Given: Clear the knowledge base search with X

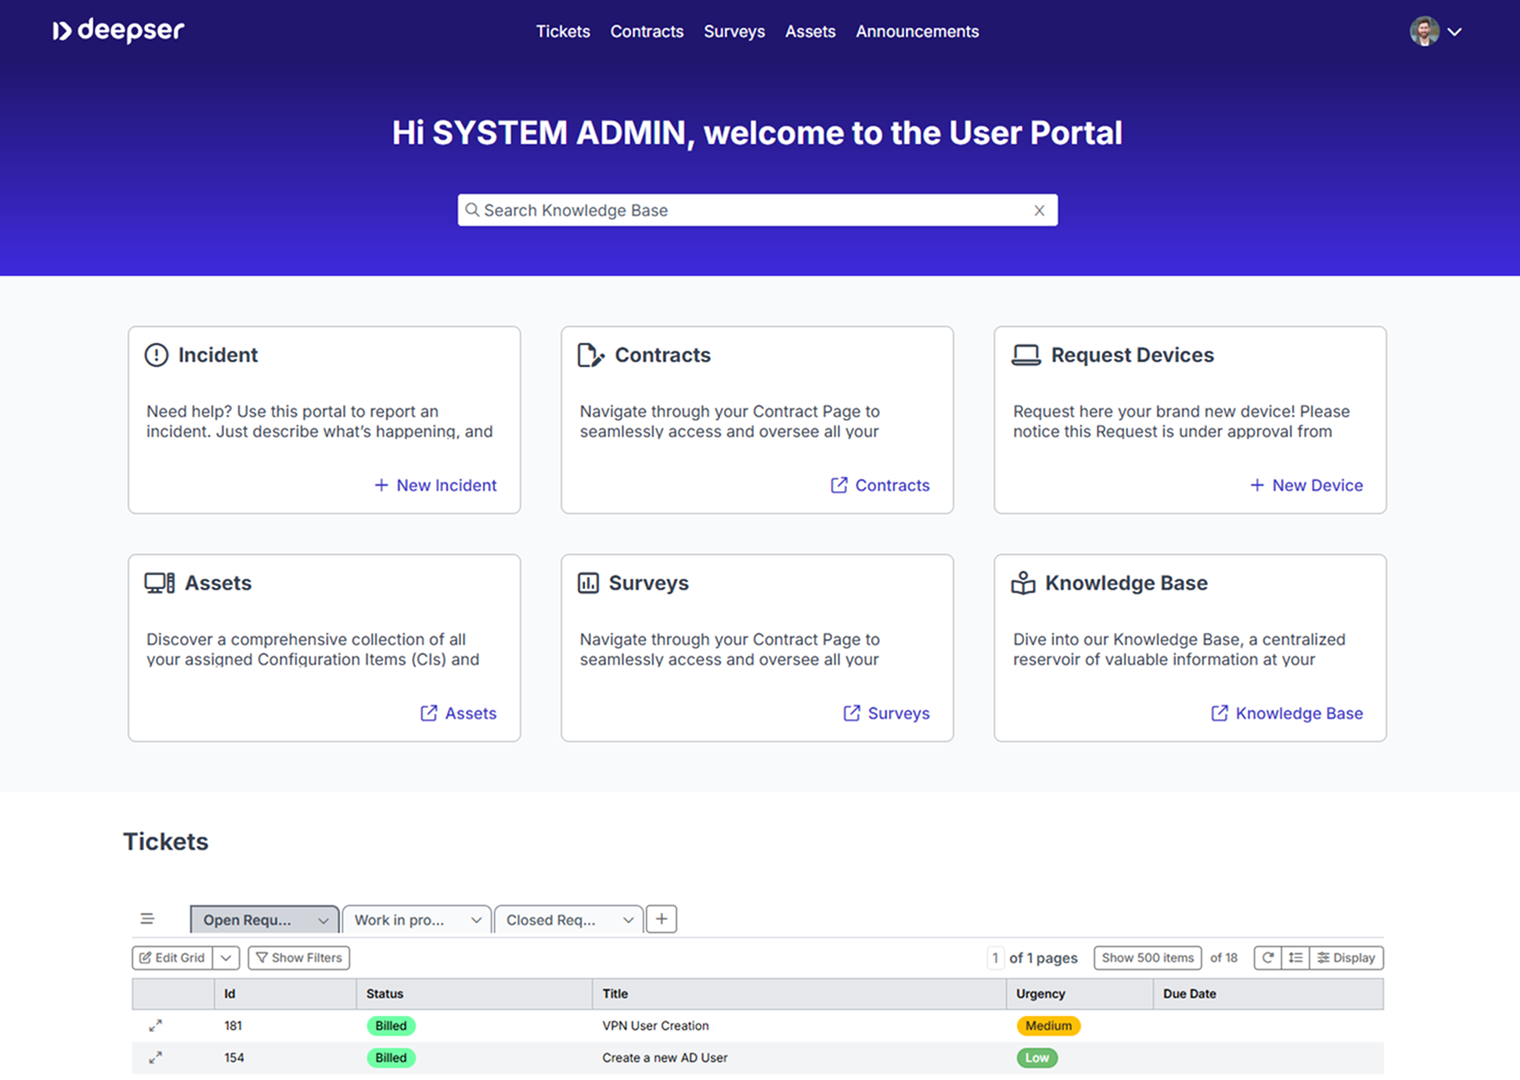Looking at the screenshot, I should point(1039,210).
